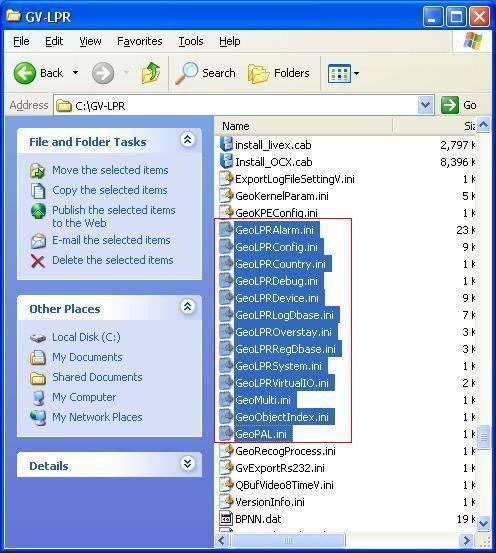Screen dimensions: 496x553
Task: Click the My Computer icon
Action: pyautogui.click(x=38, y=397)
